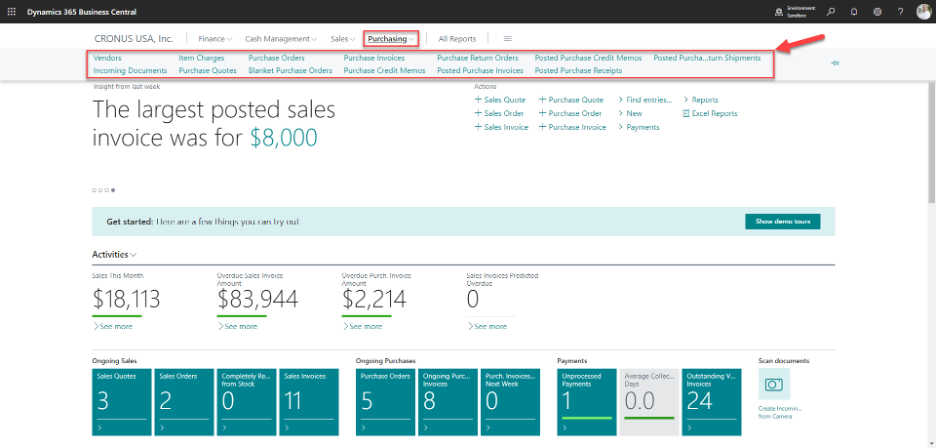Open the user profile avatar
936x448 pixels.
click(923, 11)
